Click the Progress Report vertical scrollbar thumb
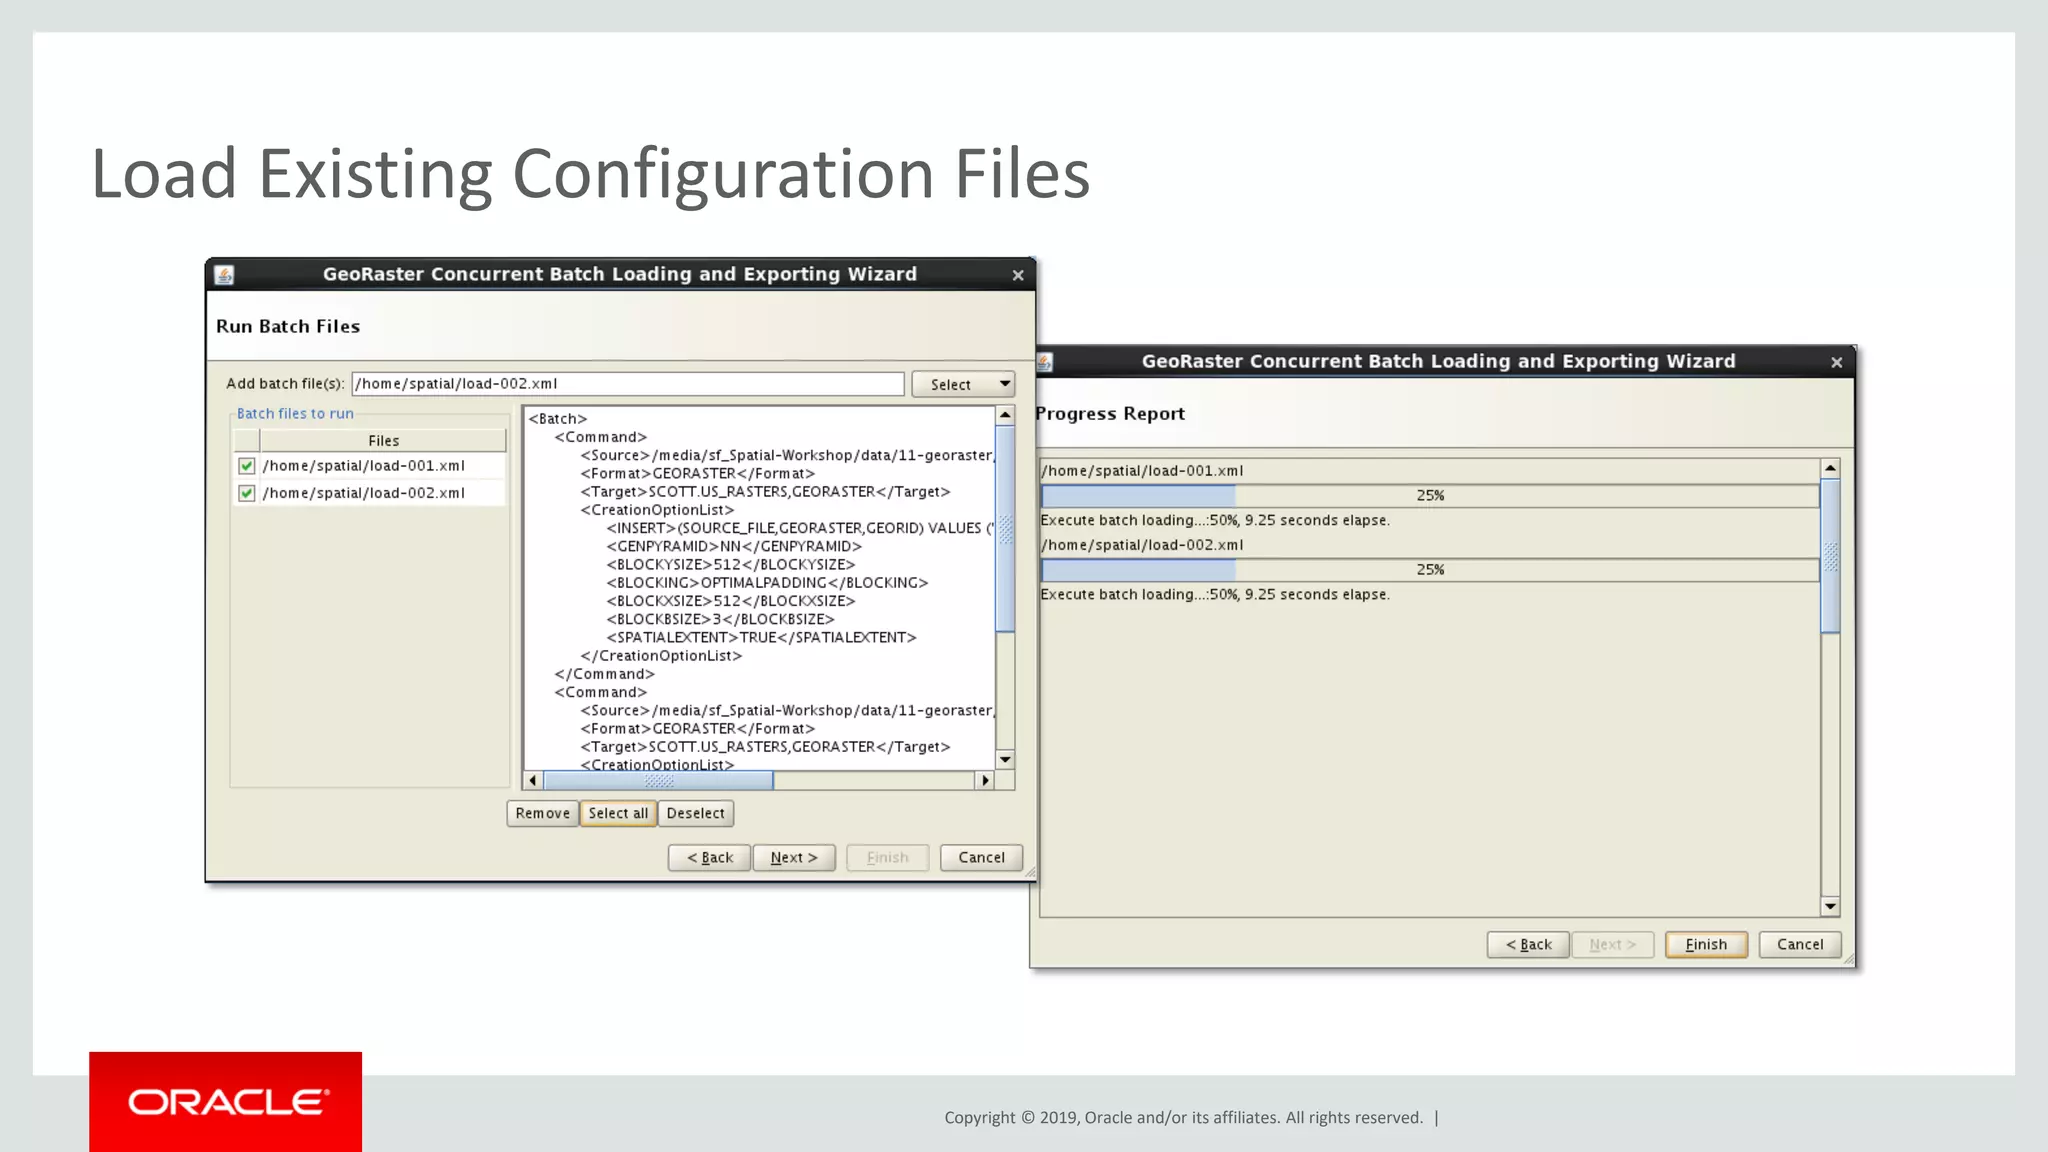The image size is (2048, 1152). (1830, 556)
